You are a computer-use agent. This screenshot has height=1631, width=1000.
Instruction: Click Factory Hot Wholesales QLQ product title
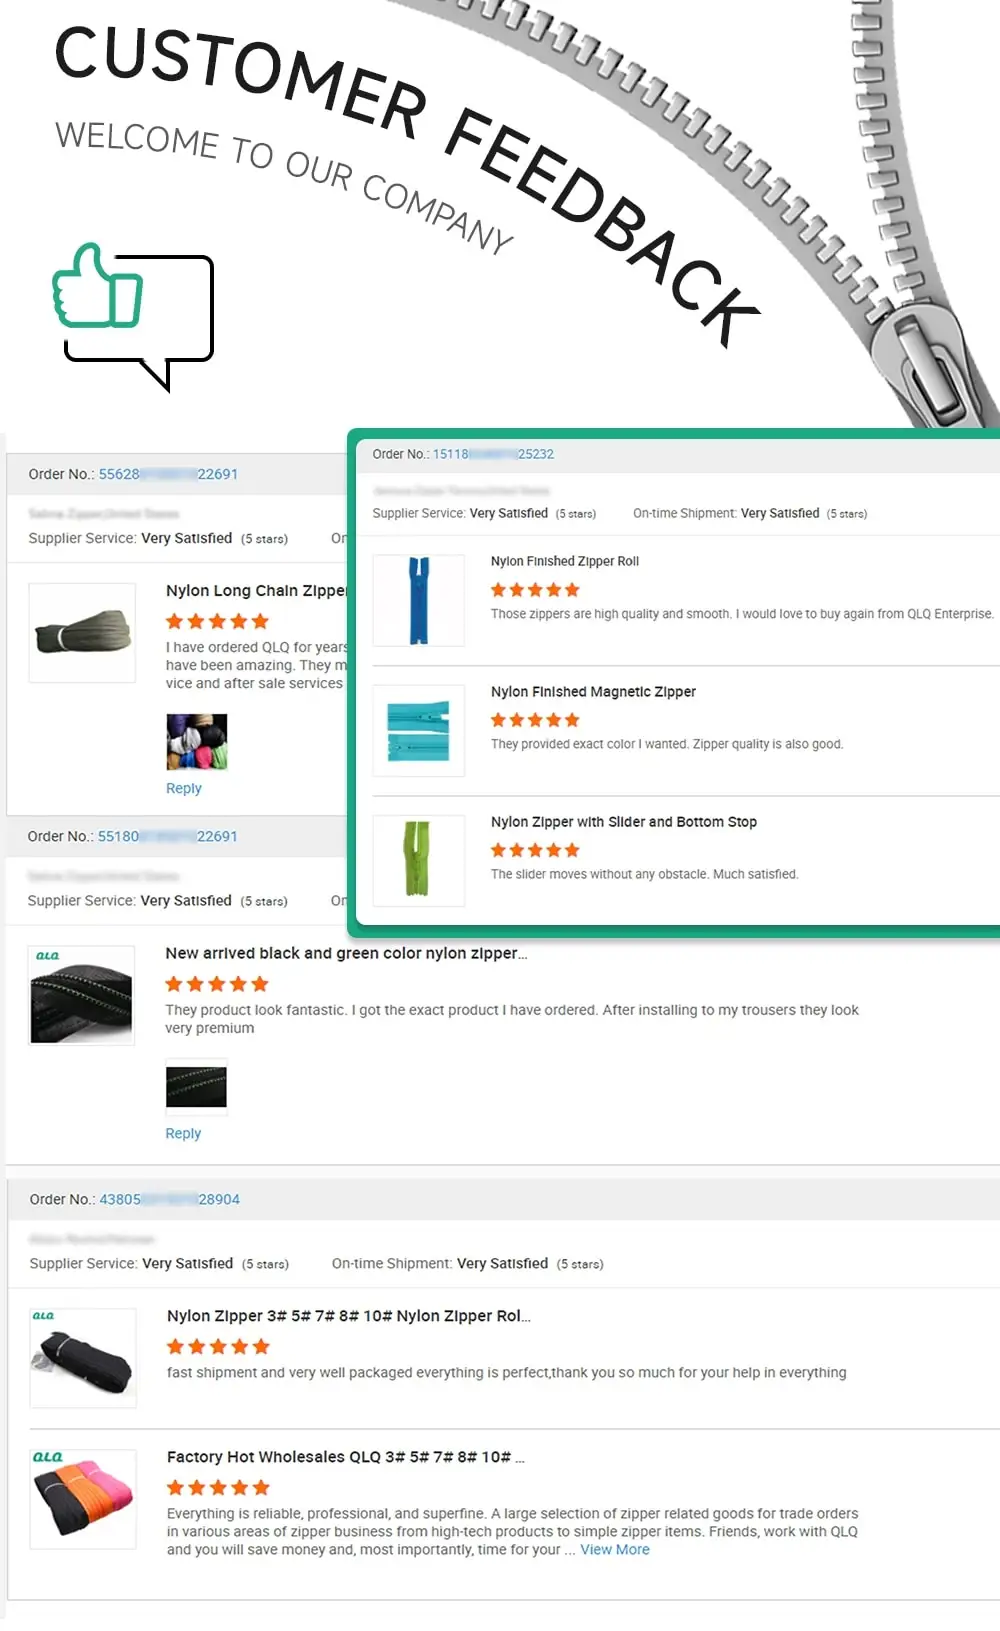[x=345, y=1457]
